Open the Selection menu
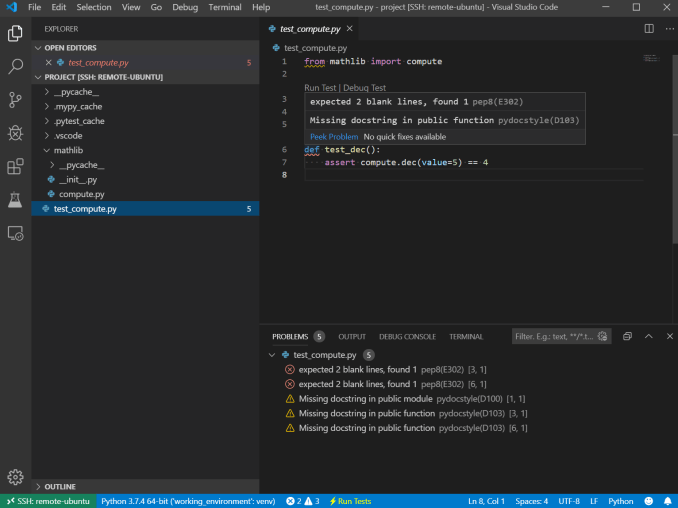Viewport: 678px width, 508px height. coord(94,7)
